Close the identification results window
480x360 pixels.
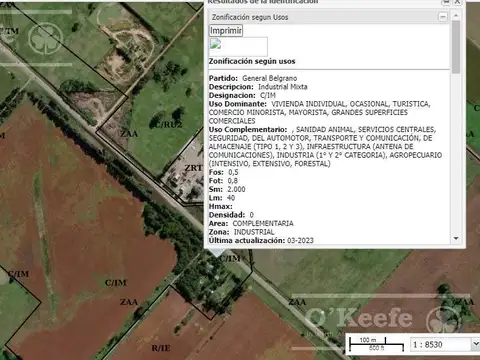pos(458,2)
